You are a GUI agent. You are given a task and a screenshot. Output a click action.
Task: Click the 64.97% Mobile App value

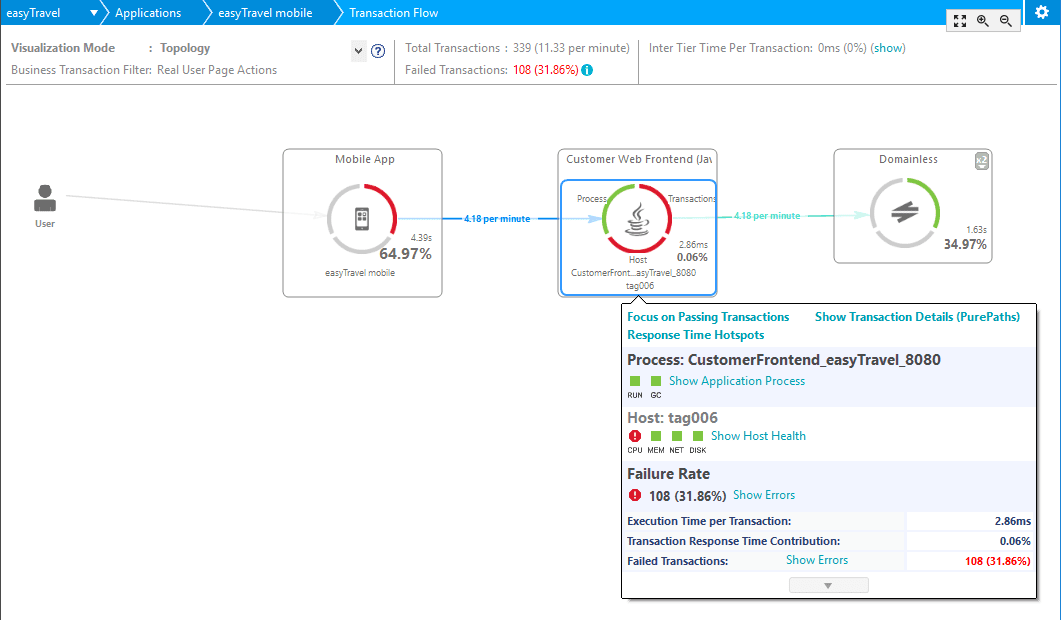[x=405, y=254]
